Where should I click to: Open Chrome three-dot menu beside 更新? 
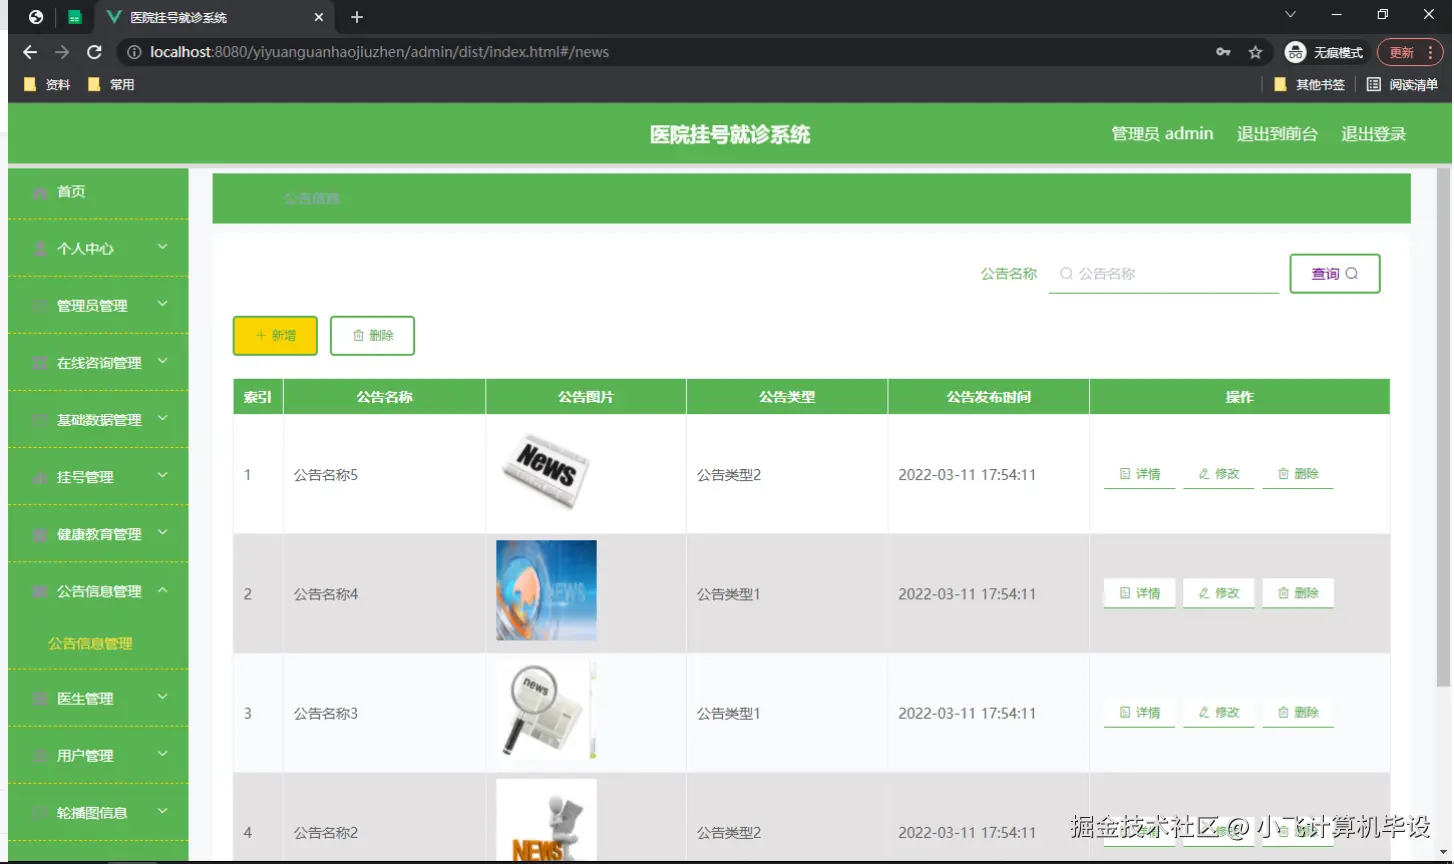pos(1431,52)
